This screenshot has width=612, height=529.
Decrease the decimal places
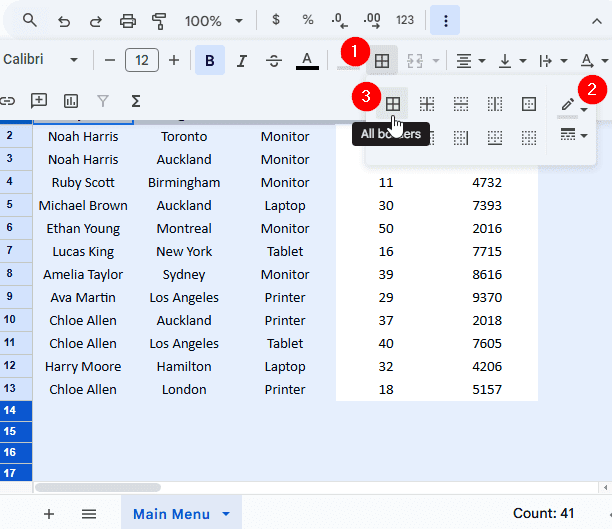pyautogui.click(x=339, y=21)
